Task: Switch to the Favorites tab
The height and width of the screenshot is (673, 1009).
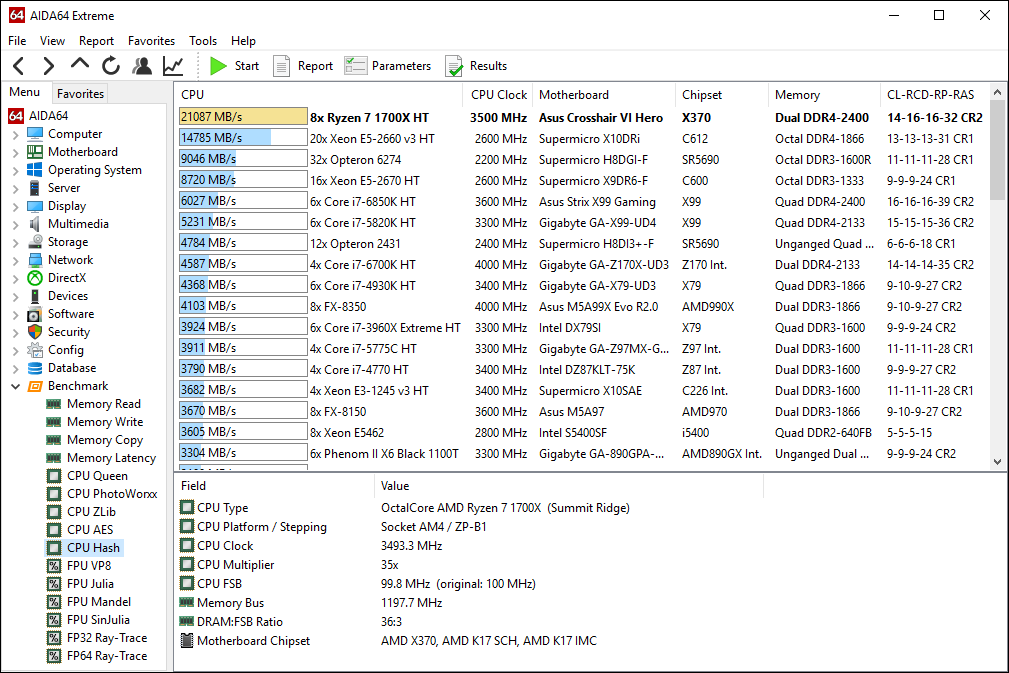Action: coord(80,94)
